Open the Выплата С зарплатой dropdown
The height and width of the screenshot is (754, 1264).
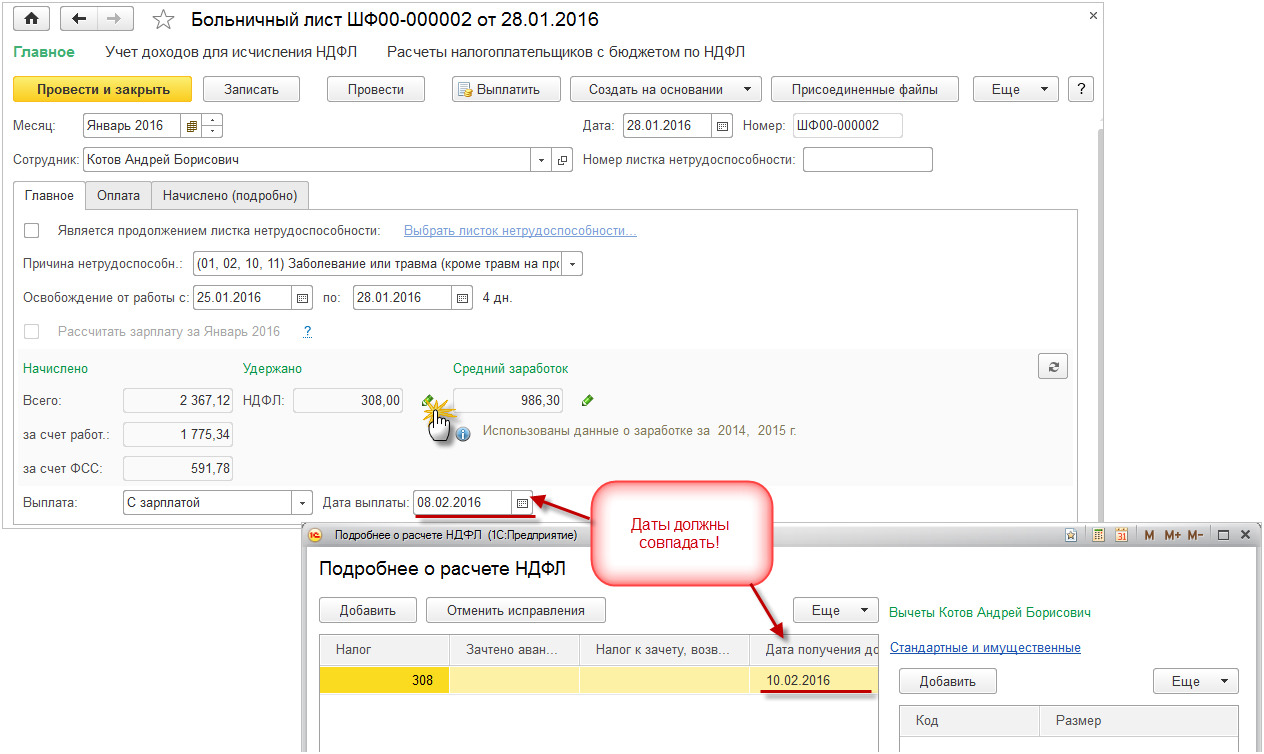click(x=301, y=503)
